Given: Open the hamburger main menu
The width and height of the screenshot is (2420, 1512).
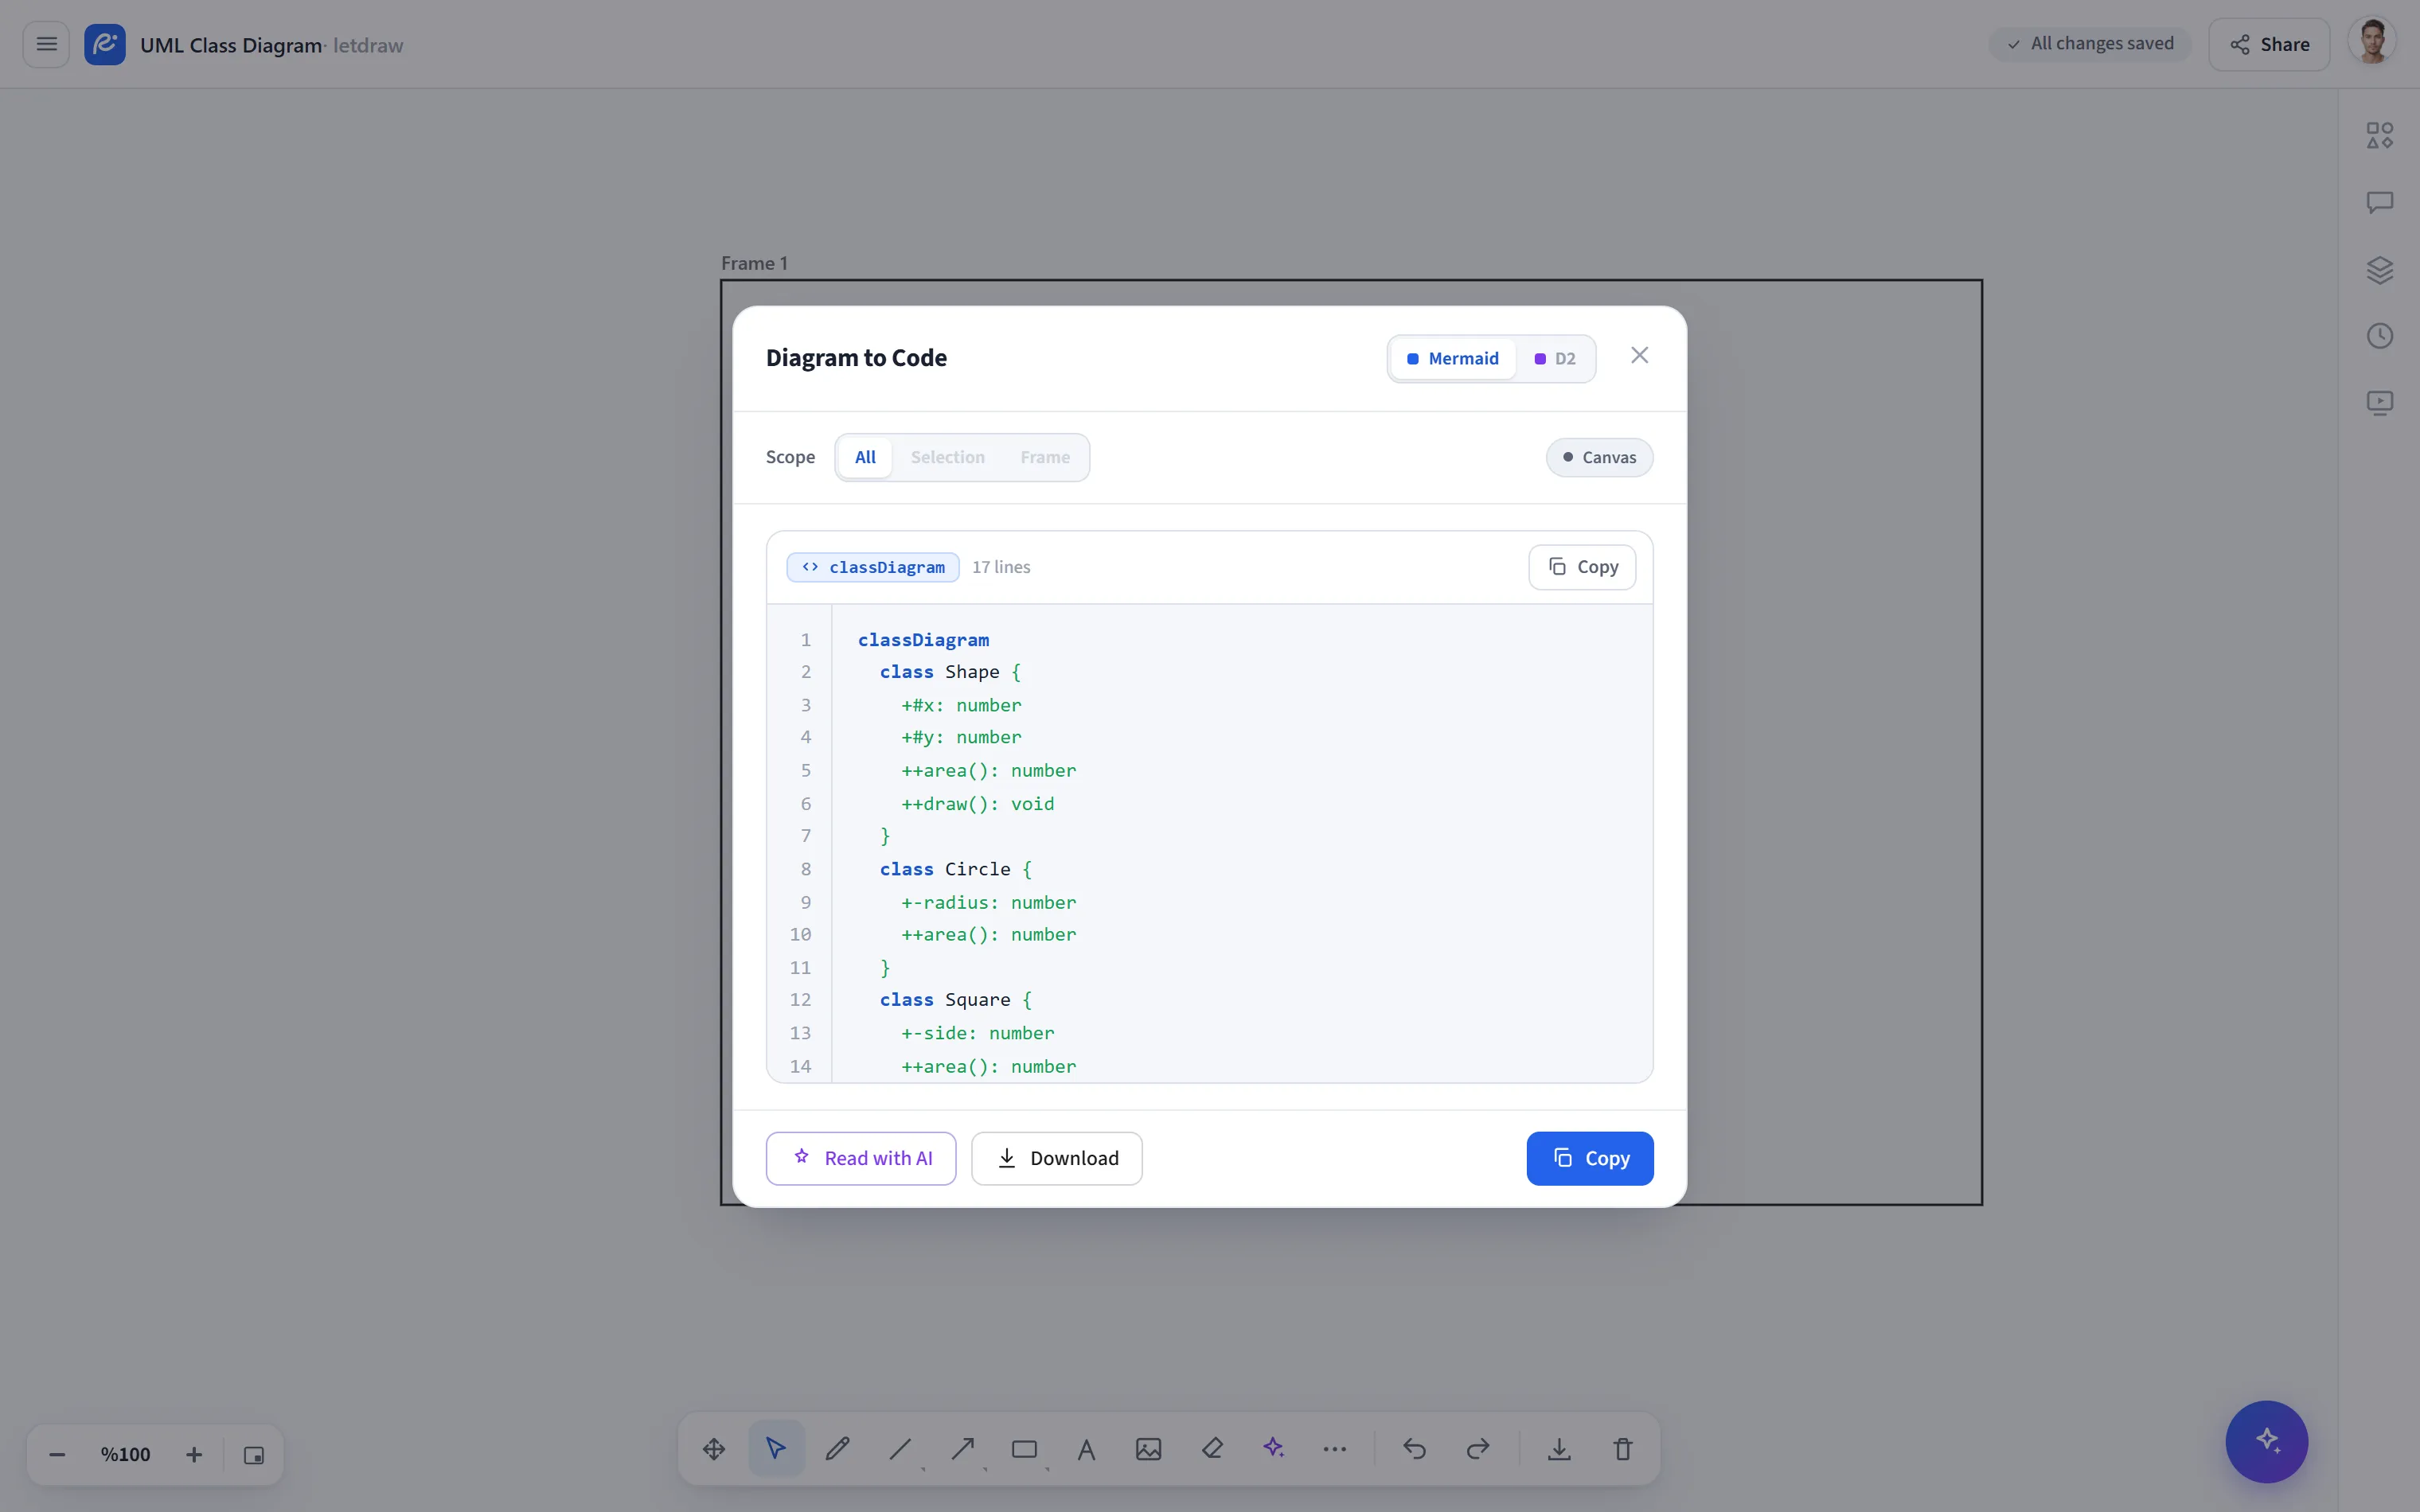Looking at the screenshot, I should (46, 44).
